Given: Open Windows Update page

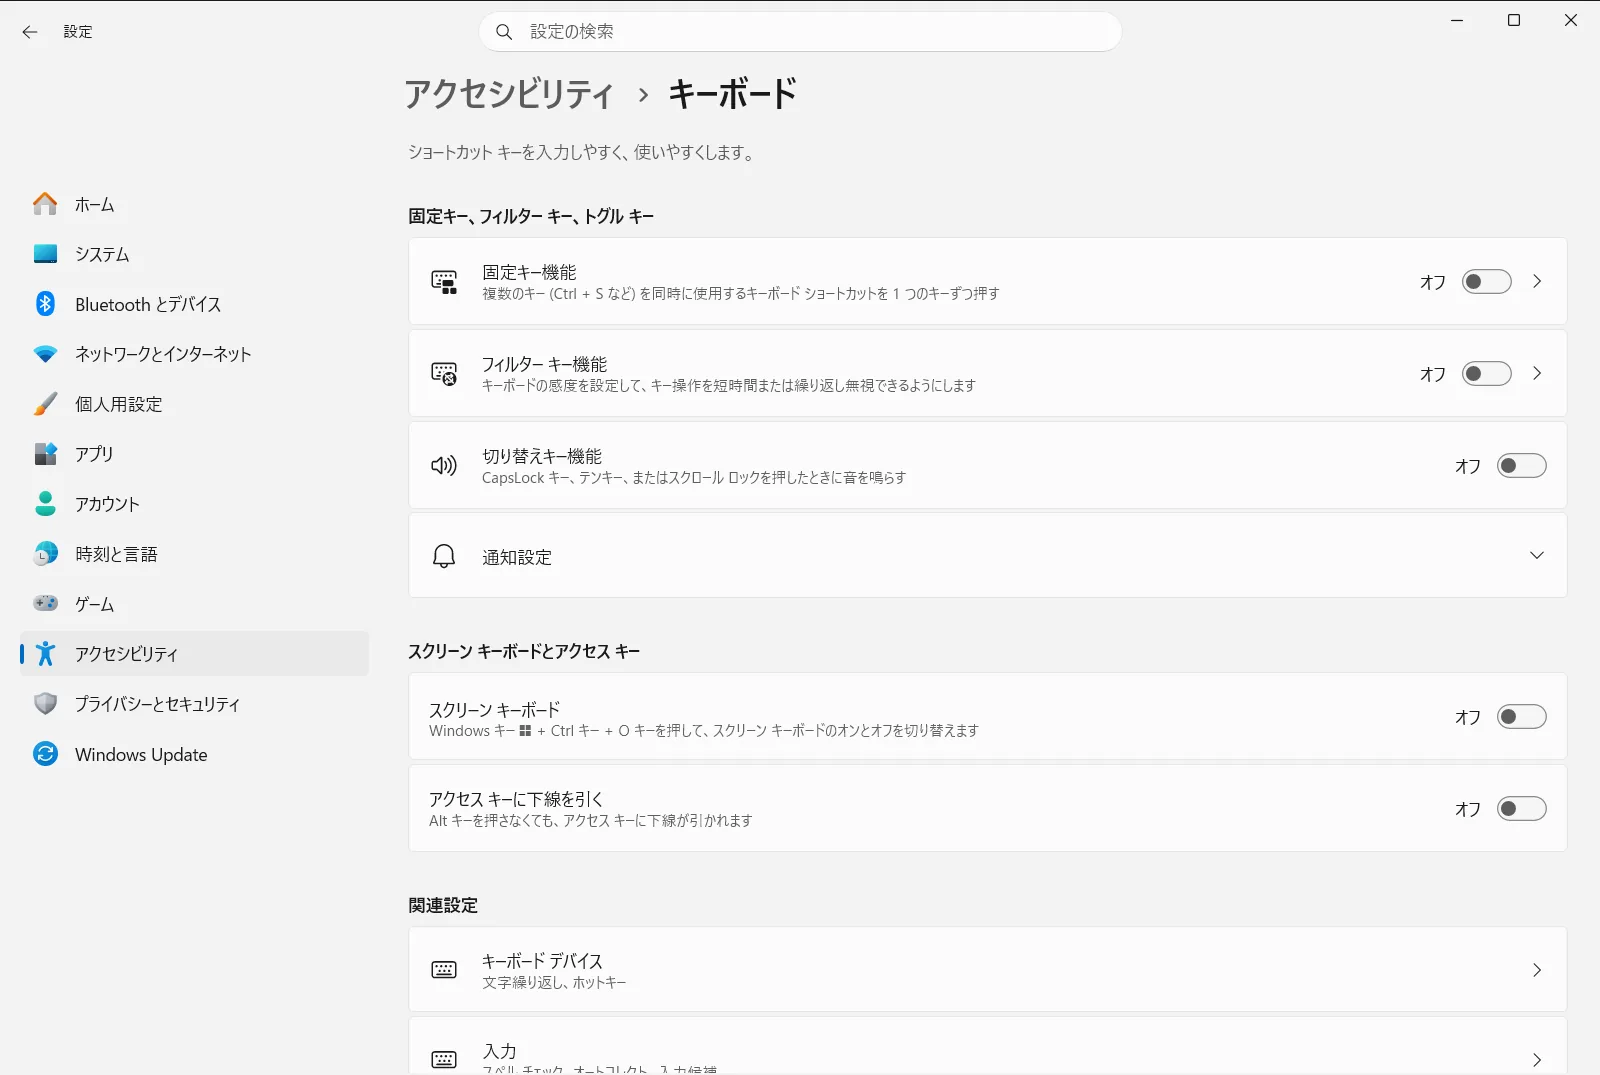Looking at the screenshot, I should click(x=194, y=754).
